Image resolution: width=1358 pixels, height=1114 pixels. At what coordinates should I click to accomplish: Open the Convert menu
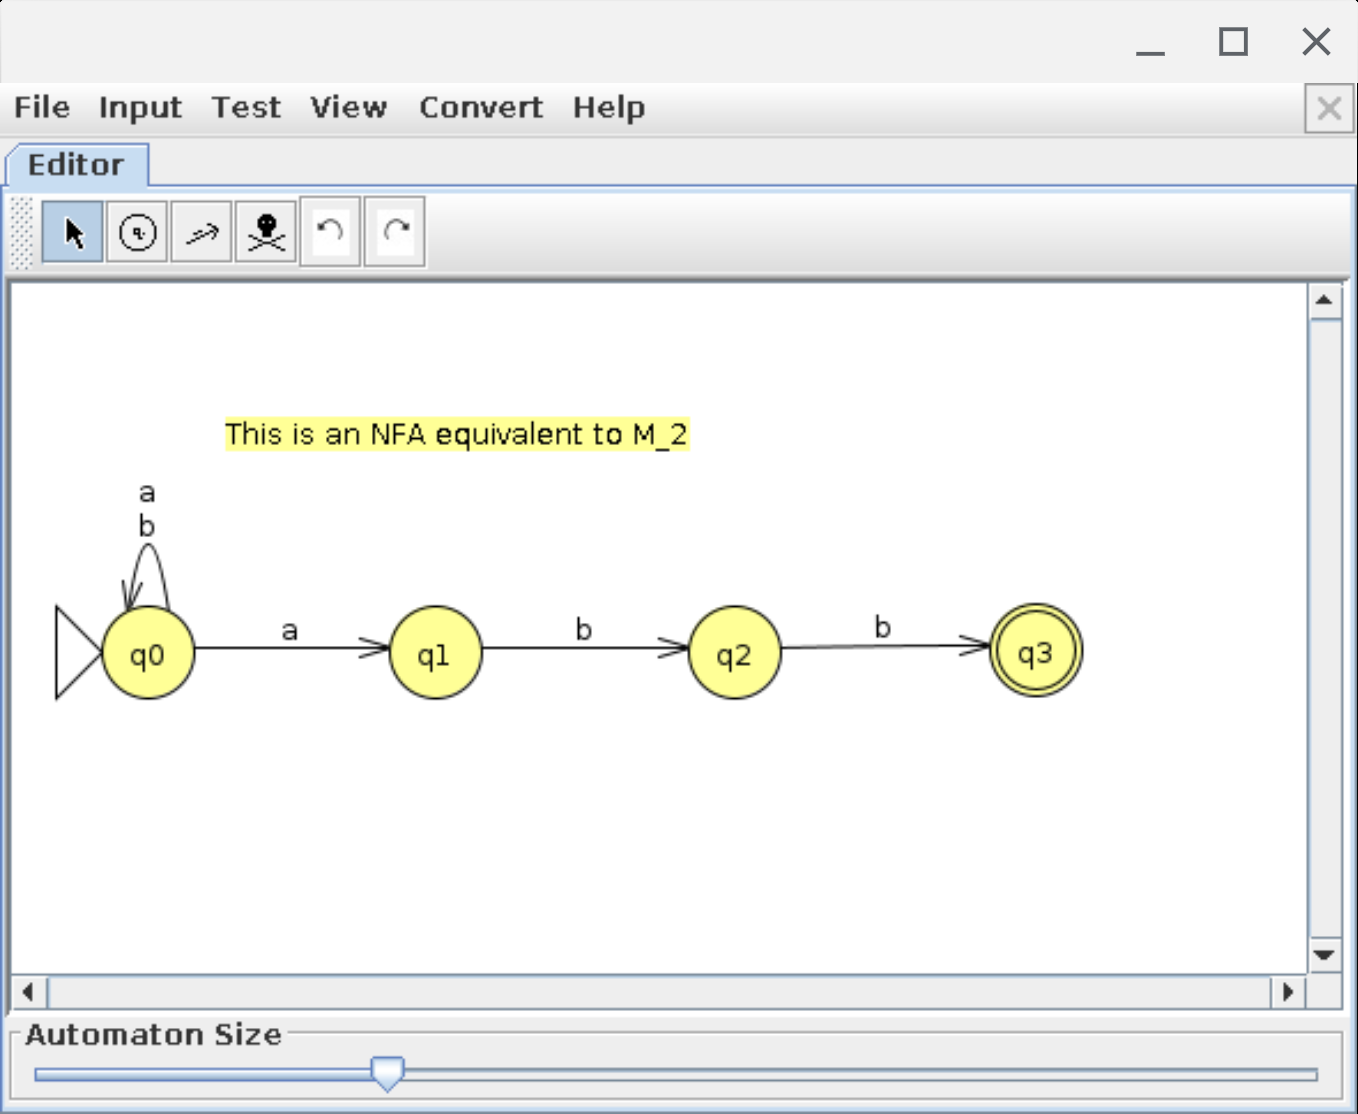coord(481,108)
